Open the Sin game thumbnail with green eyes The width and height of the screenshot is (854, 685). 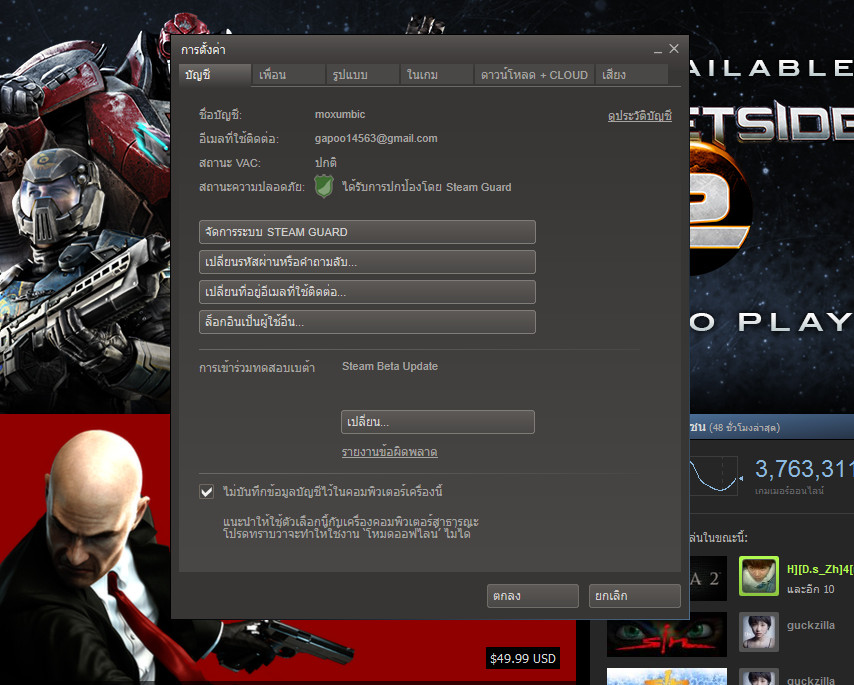pos(667,634)
